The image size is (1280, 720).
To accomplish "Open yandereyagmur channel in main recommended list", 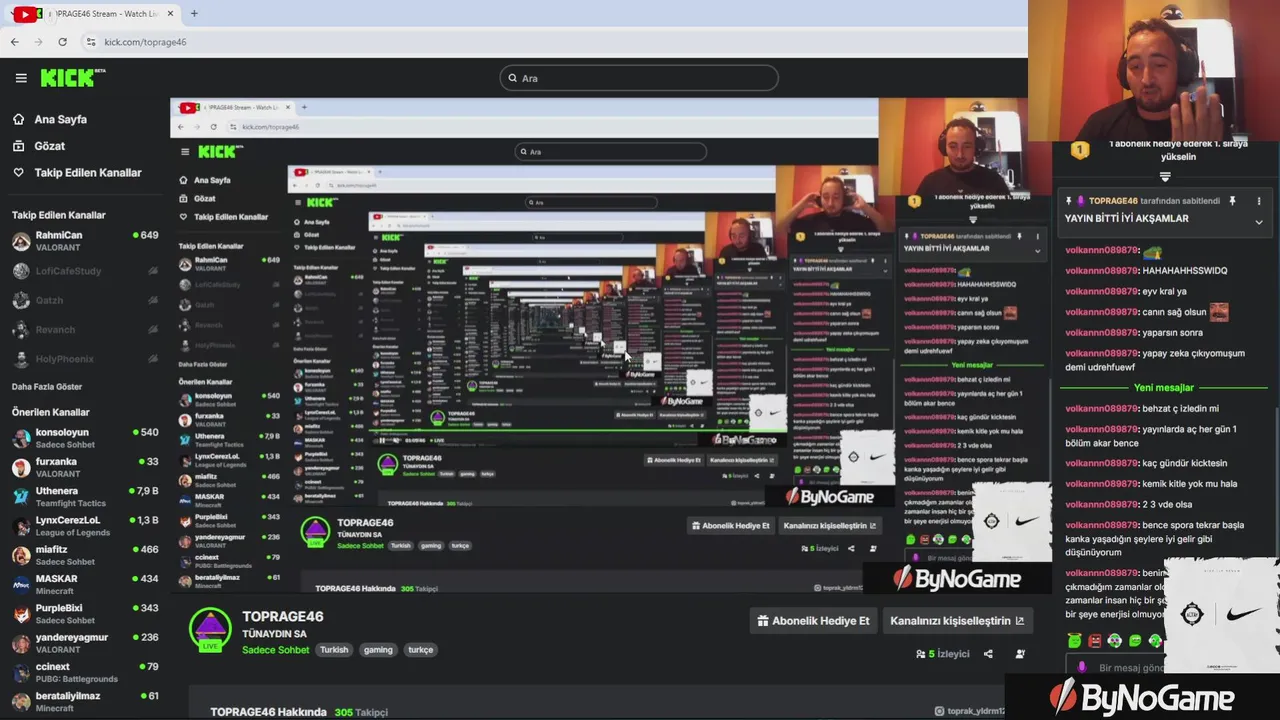I will click(x=85, y=642).
